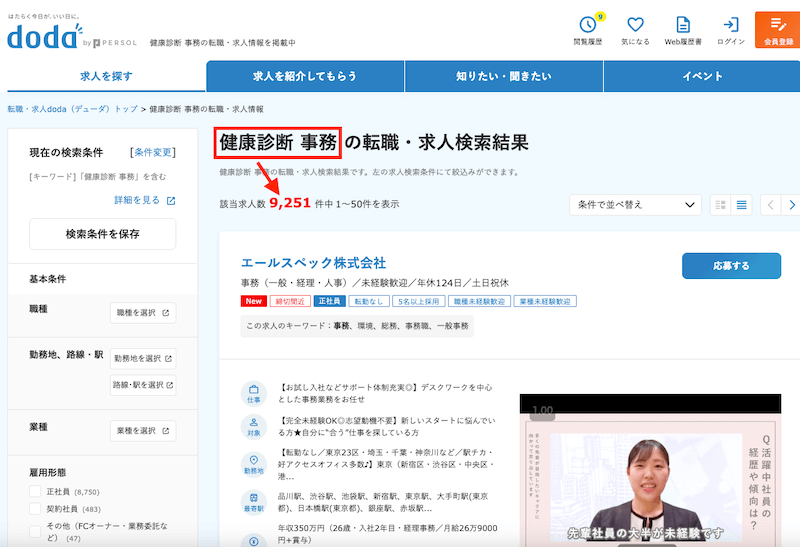The image size is (800, 547).
Task: Click the 詳細を見る link
Action: tap(137, 200)
